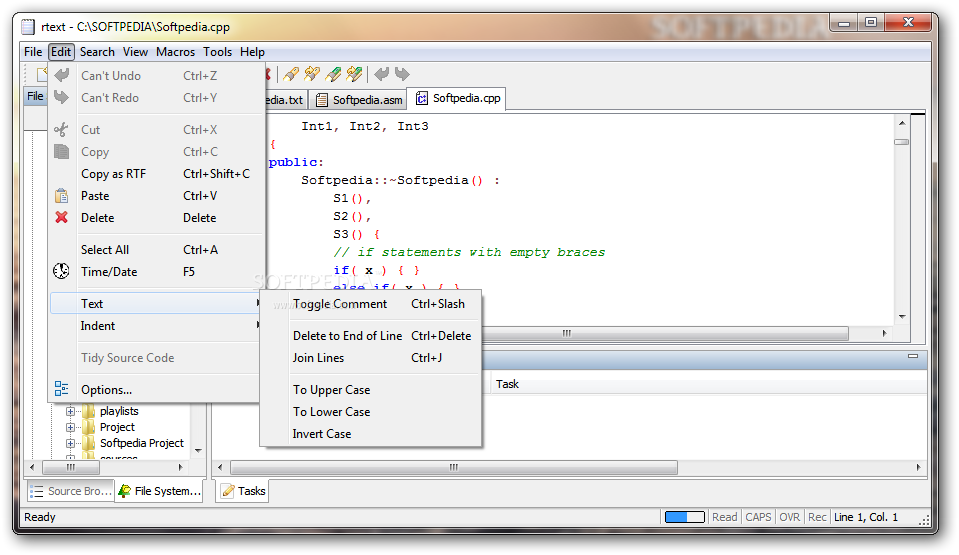Click the clock Time/Date icon in Edit menu
The image size is (959, 555).
[61, 271]
